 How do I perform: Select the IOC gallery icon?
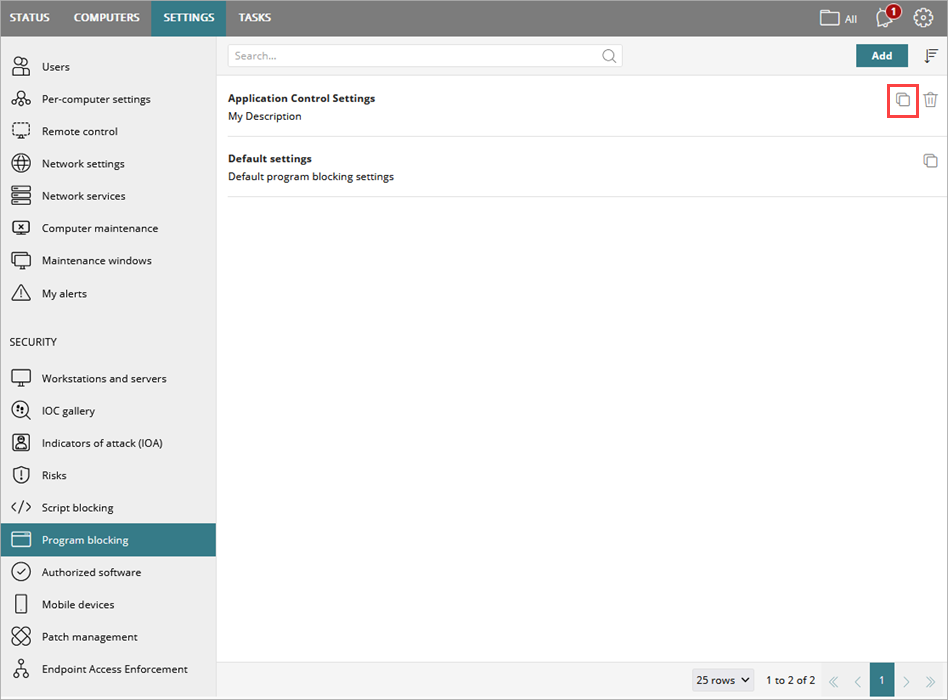click(x=21, y=410)
